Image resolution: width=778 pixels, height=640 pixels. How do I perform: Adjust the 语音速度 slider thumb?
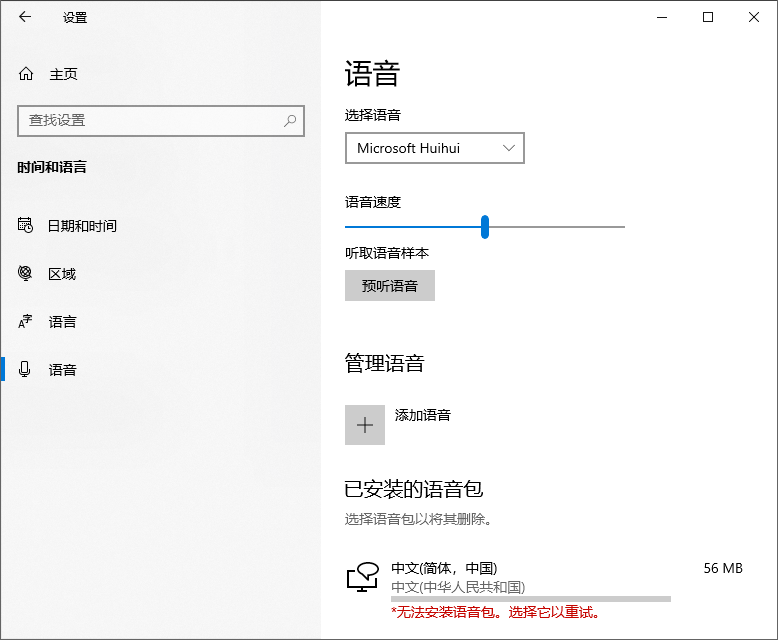(485, 227)
